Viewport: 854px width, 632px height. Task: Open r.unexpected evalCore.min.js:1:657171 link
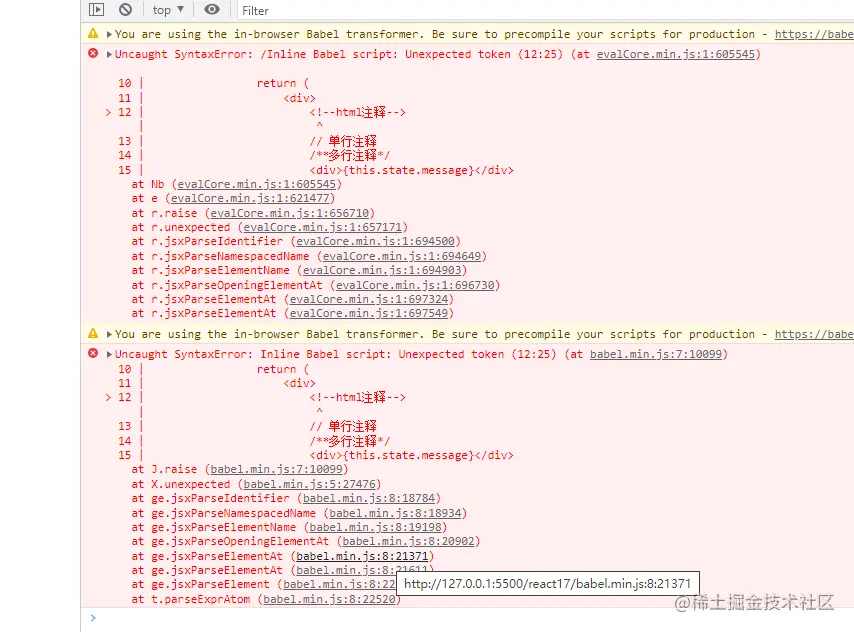point(322,227)
